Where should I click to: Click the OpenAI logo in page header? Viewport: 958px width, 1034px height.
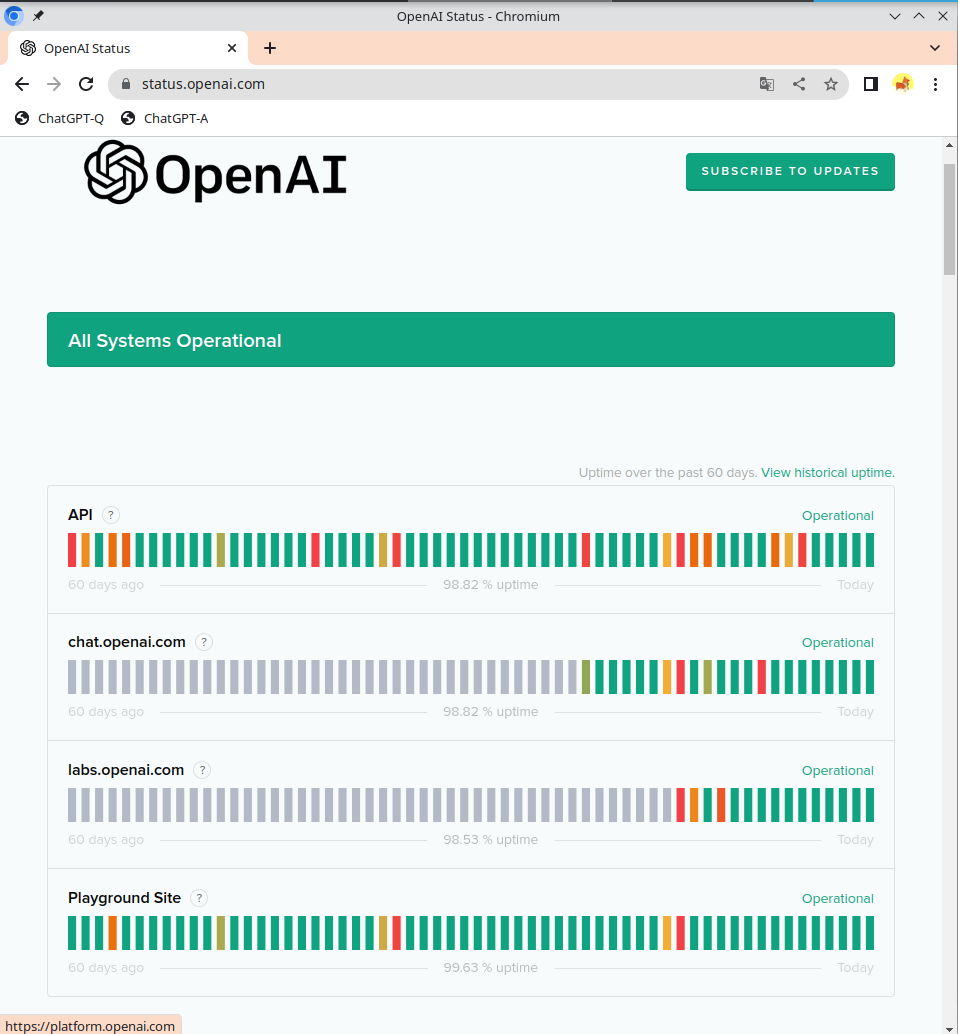[x=215, y=172]
